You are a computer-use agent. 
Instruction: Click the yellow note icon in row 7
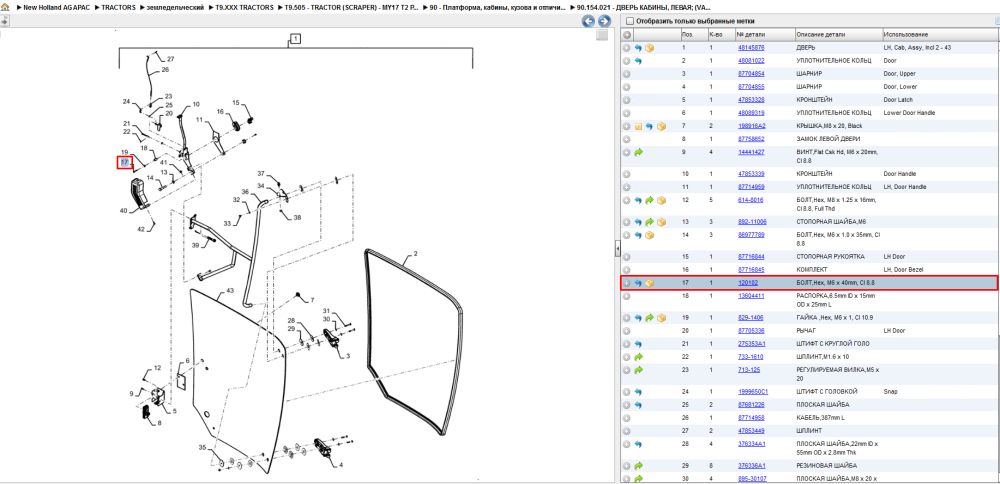[638, 126]
